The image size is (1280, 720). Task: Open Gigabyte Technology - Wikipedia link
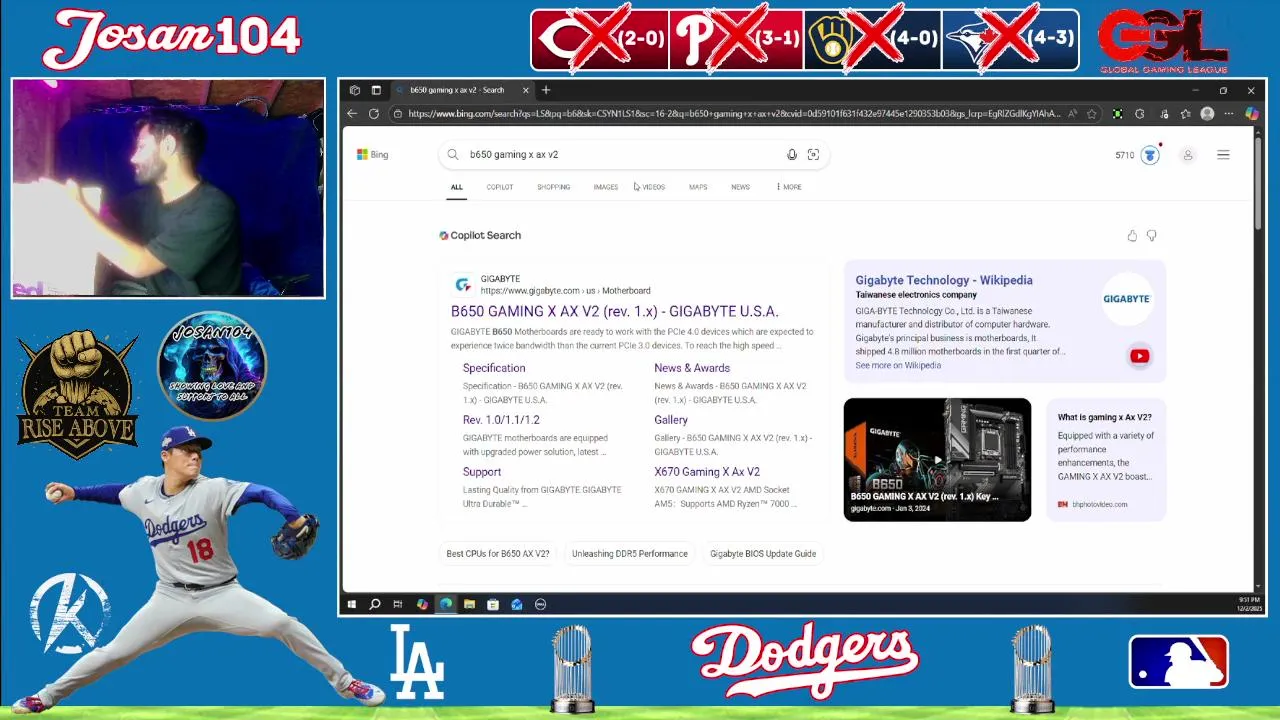point(944,281)
